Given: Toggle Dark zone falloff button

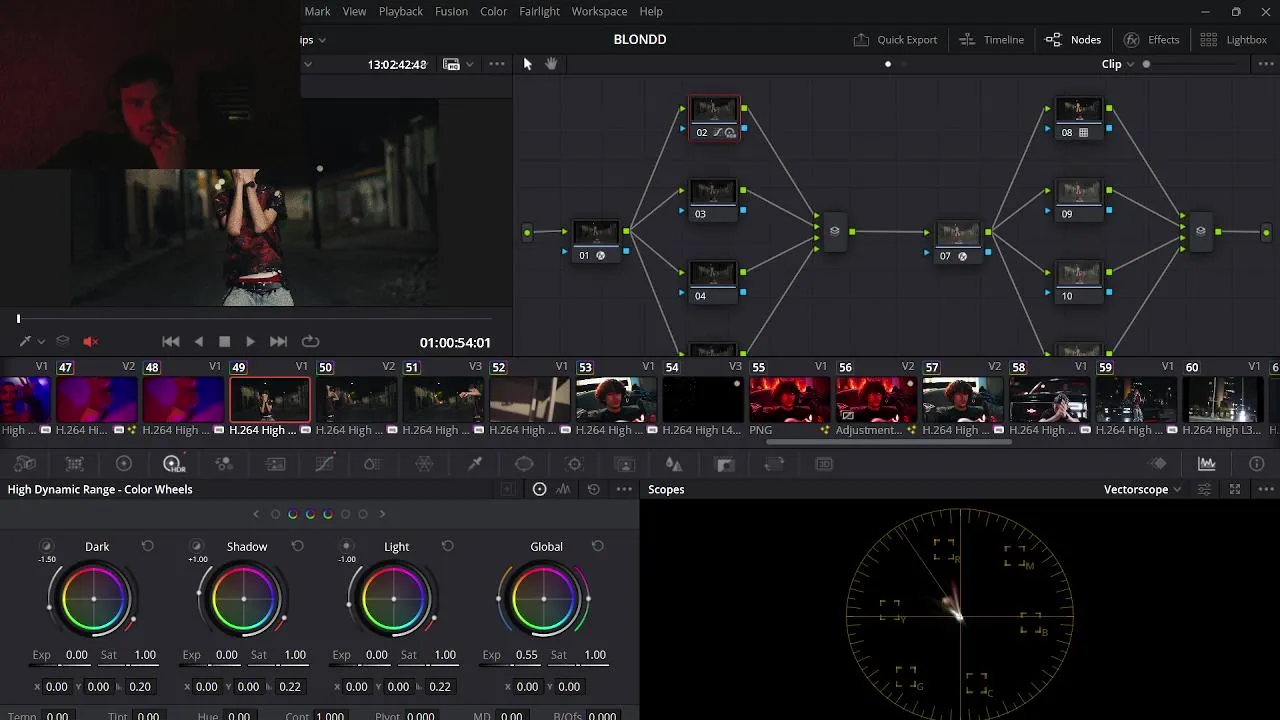Looking at the screenshot, I should (x=46, y=546).
